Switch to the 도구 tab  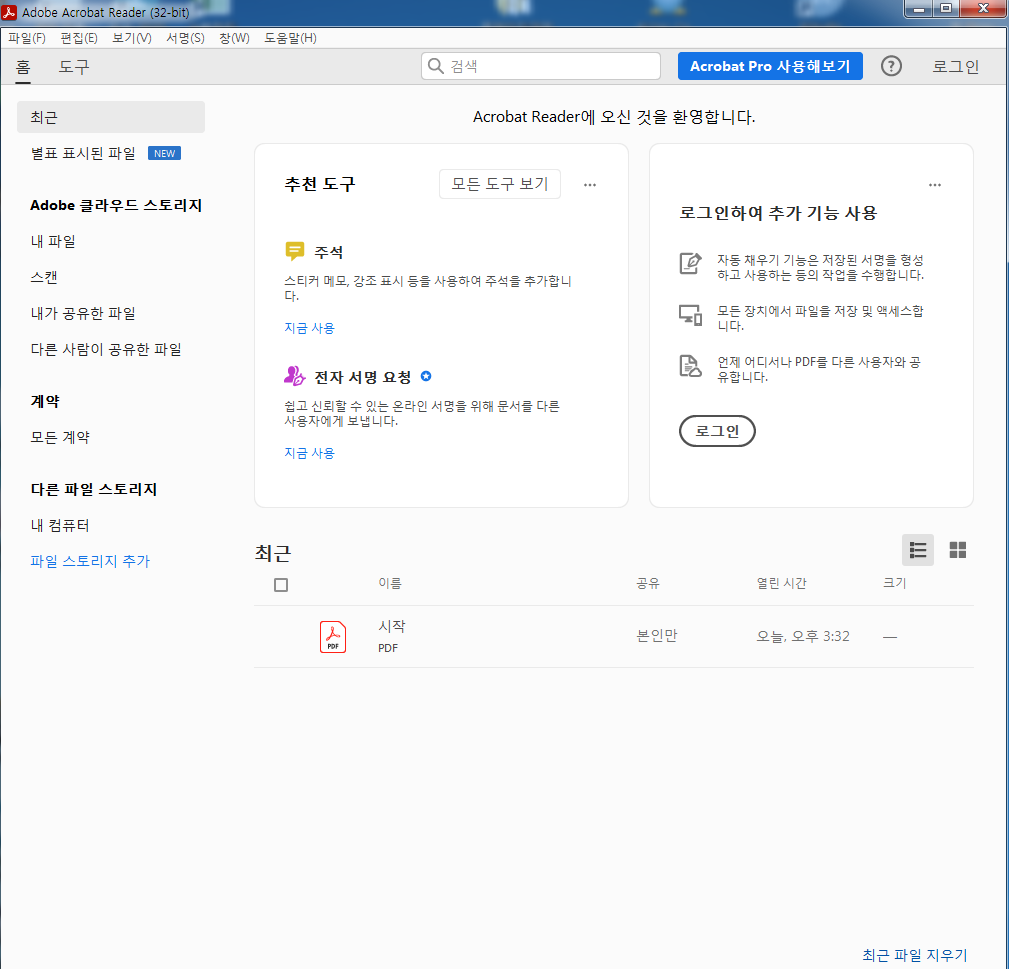coord(74,66)
